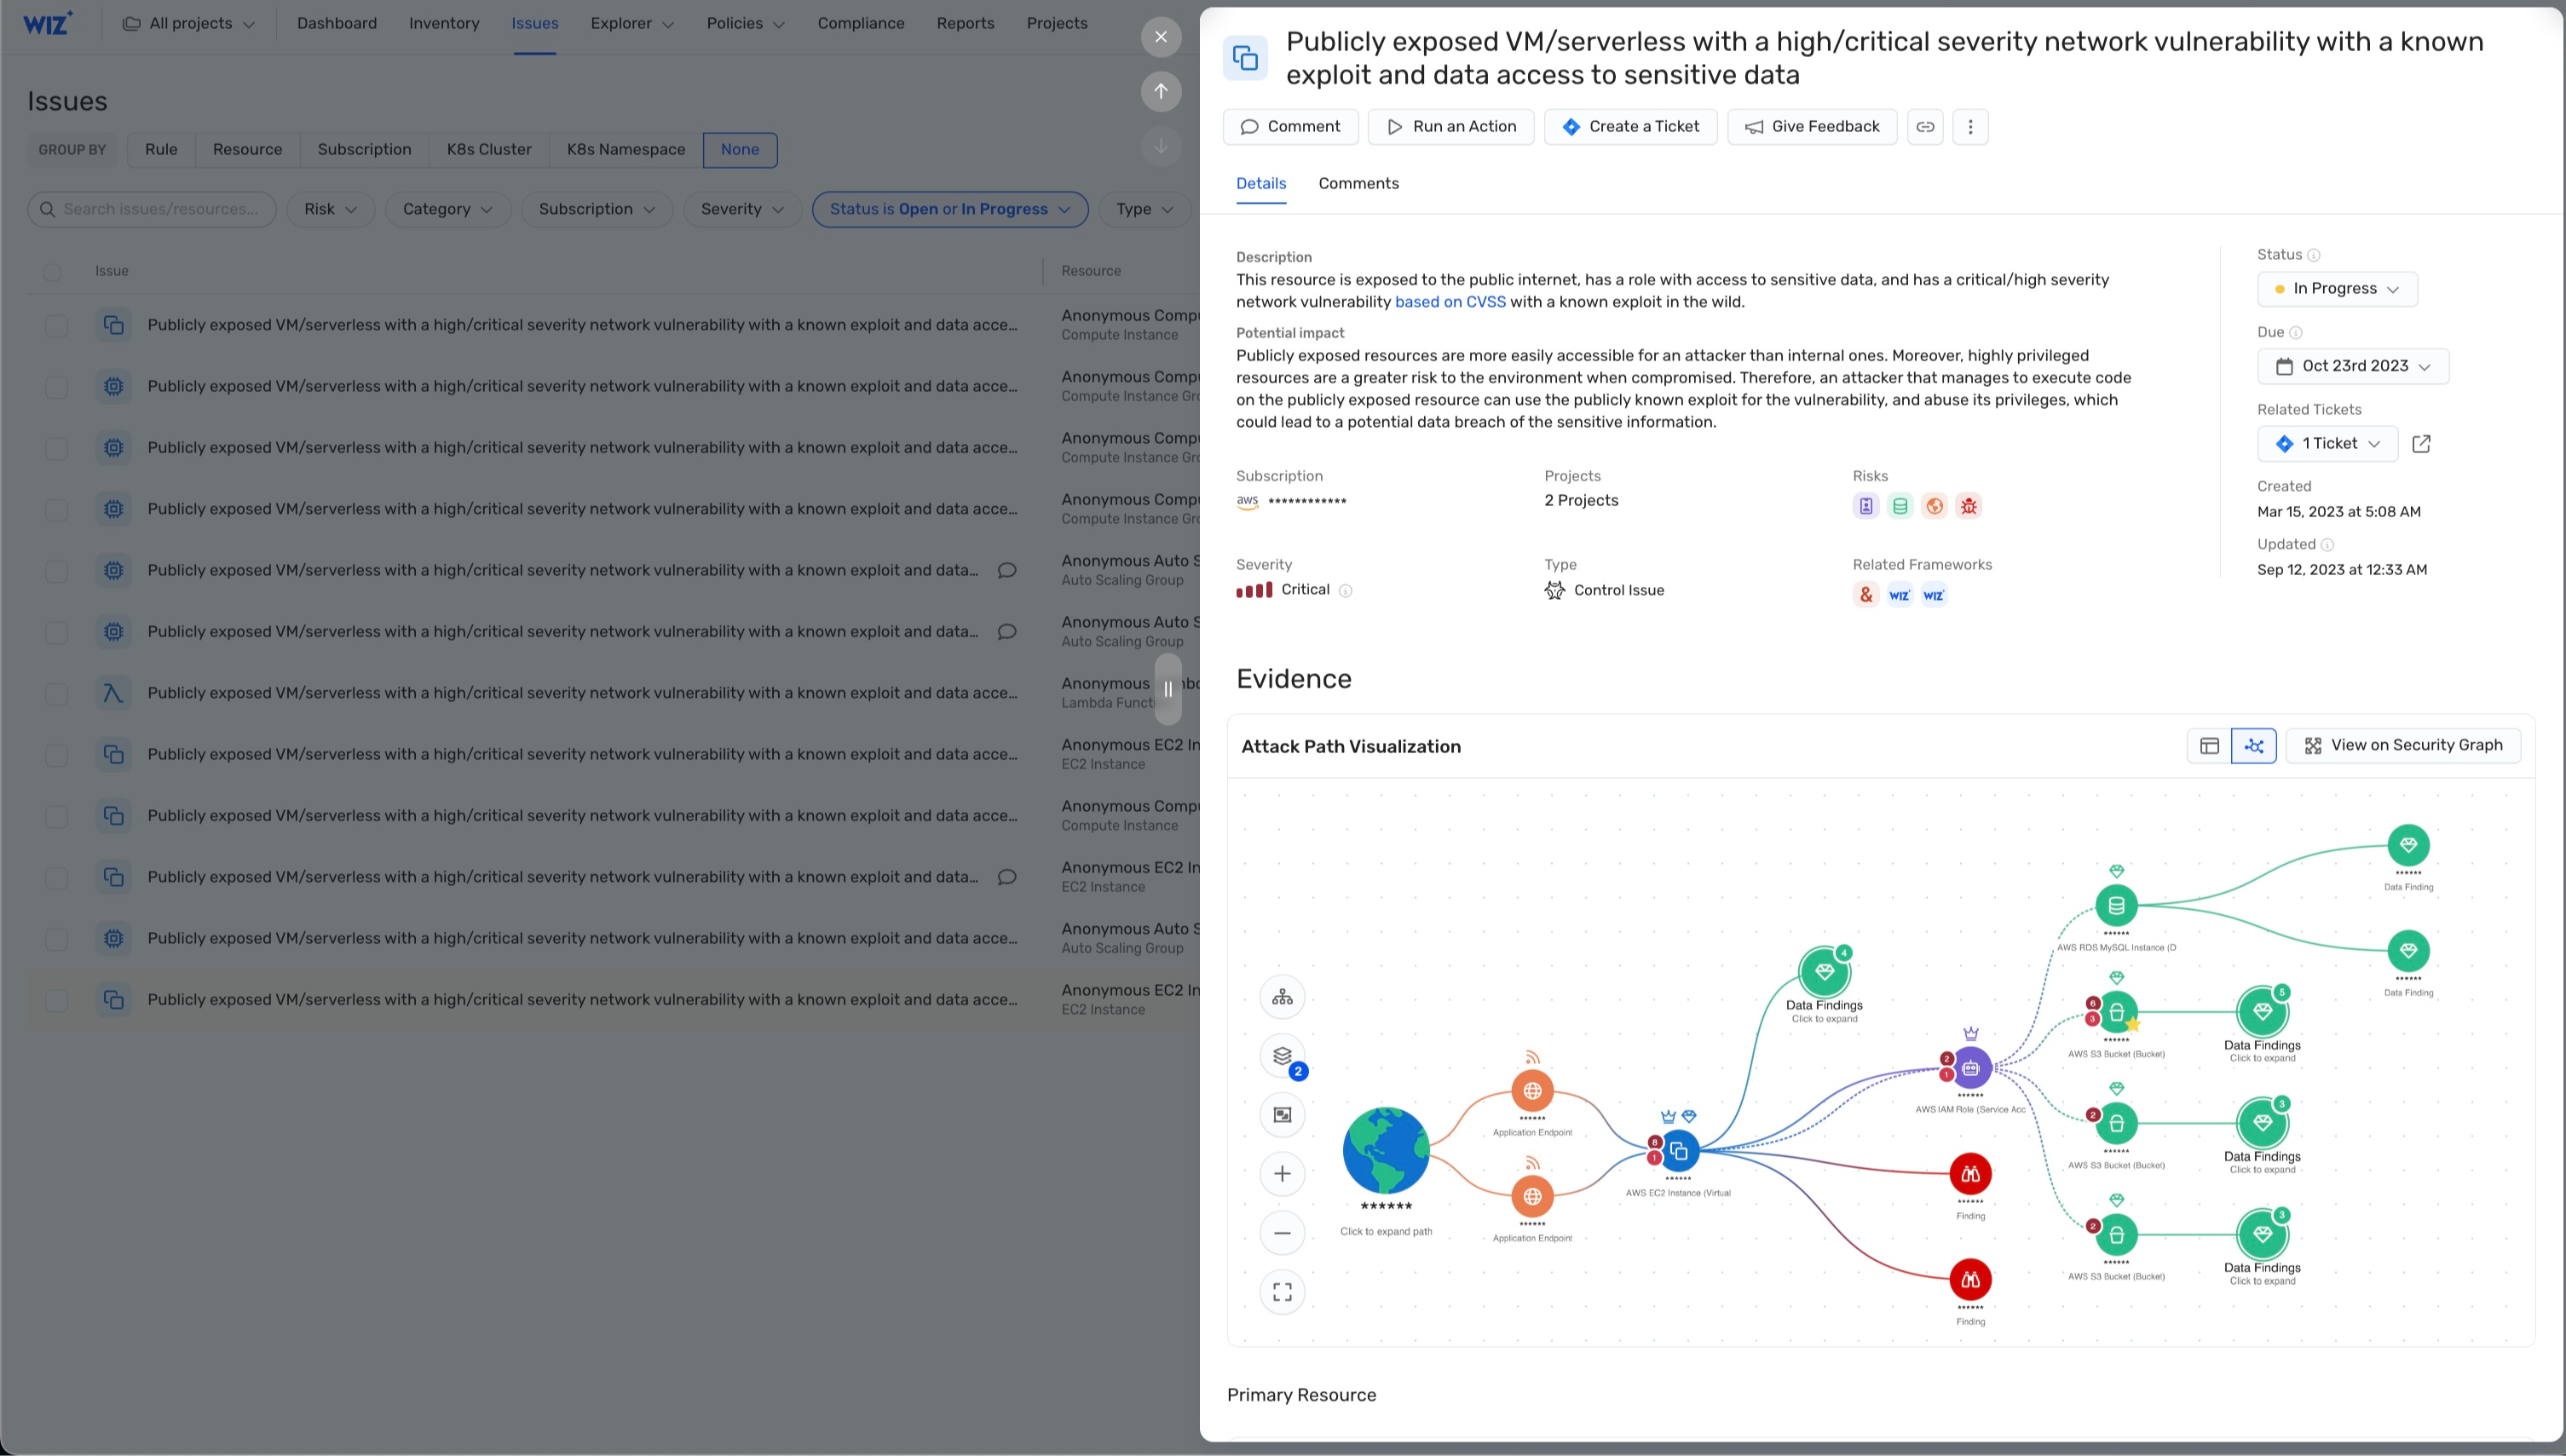Image resolution: width=2566 pixels, height=1456 pixels.
Task: Open the graph layers control
Action: coord(1282,1056)
